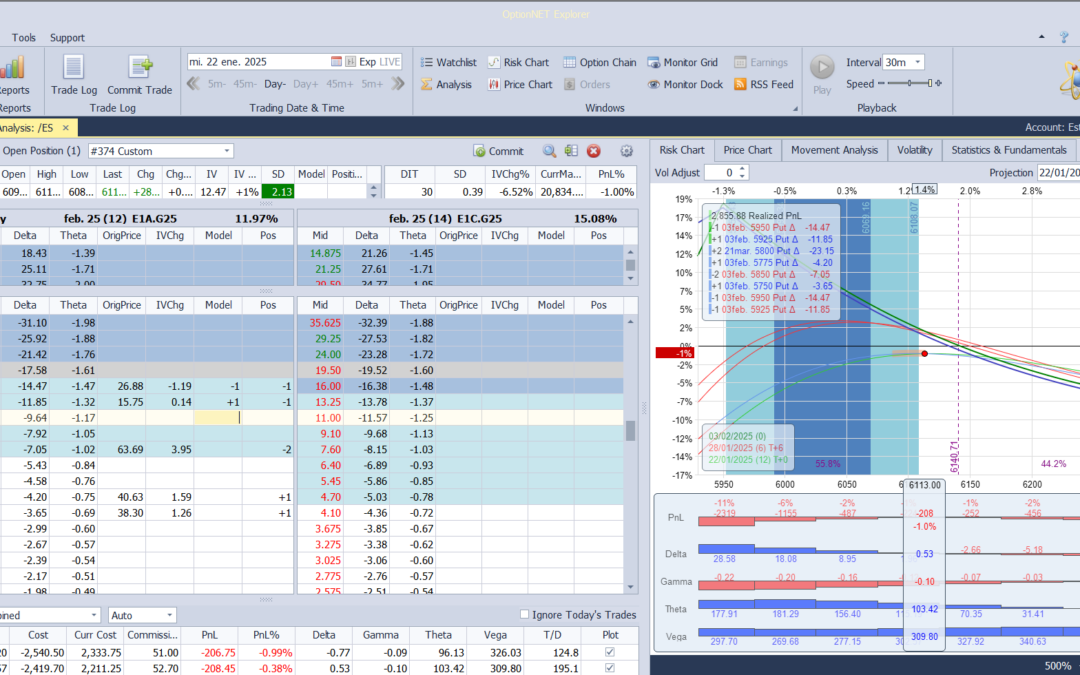Click the Commit icon in the analysis toolbar
1080x675 pixels.
point(499,151)
